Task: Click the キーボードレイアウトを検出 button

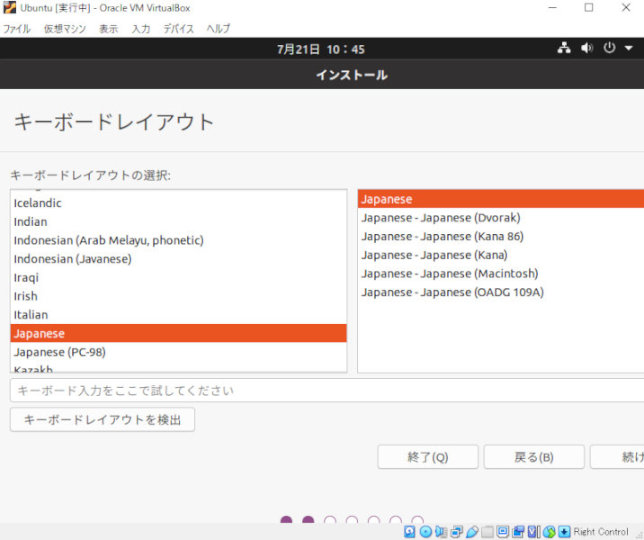Action: click(x=102, y=419)
